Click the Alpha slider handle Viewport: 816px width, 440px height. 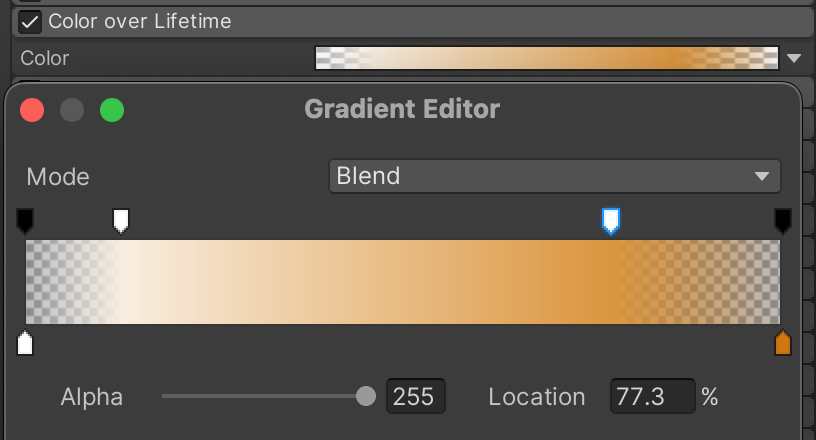click(x=366, y=397)
